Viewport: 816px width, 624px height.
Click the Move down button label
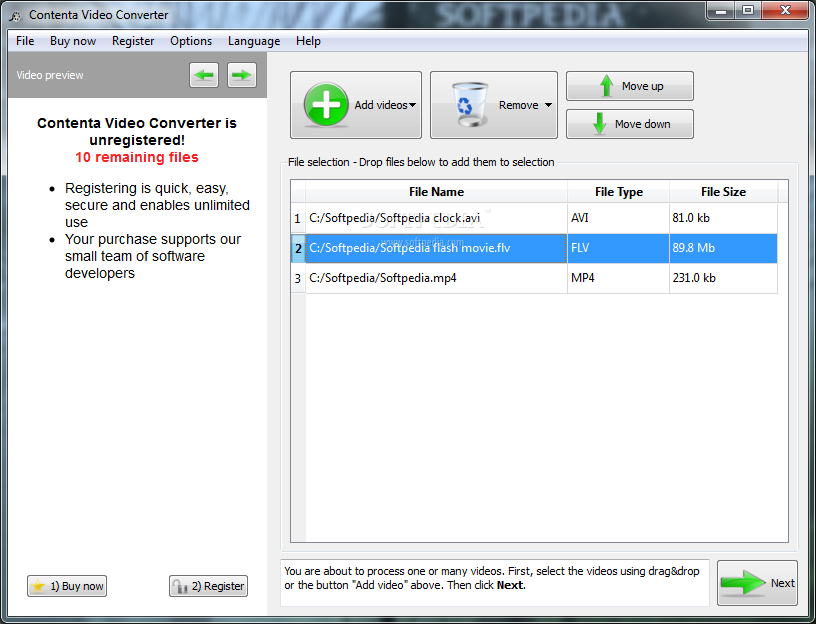[x=643, y=124]
